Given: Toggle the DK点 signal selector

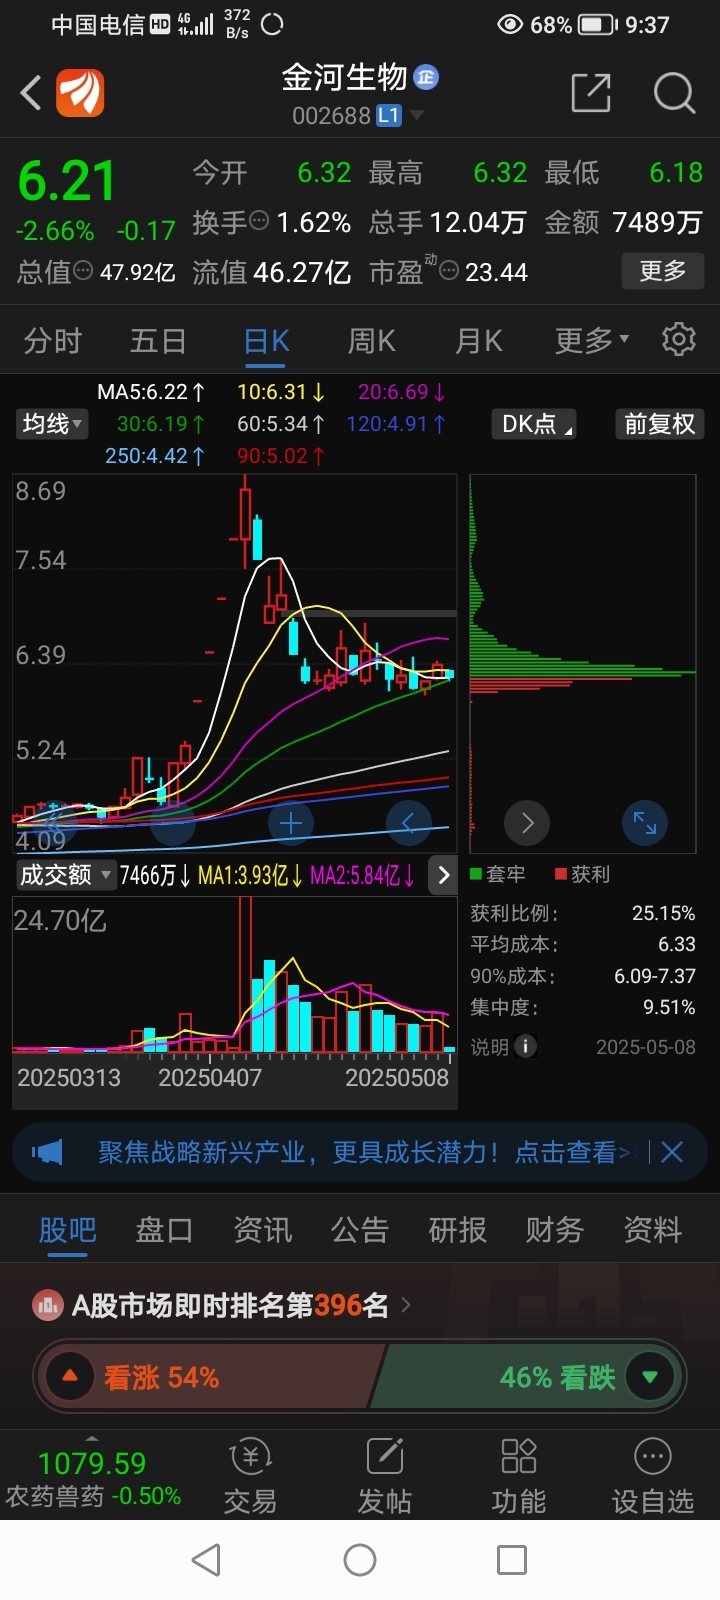Looking at the screenshot, I should tap(536, 424).
